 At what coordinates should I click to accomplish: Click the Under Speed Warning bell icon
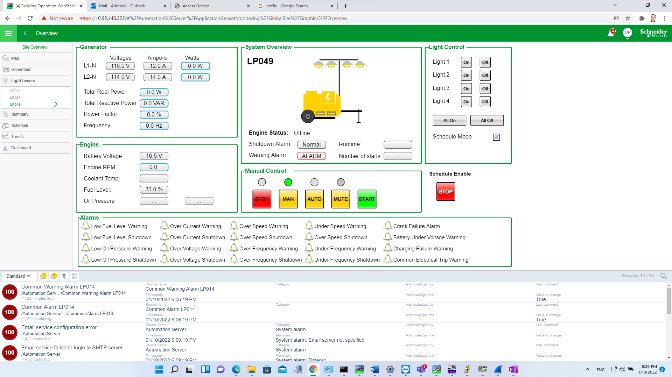point(309,225)
